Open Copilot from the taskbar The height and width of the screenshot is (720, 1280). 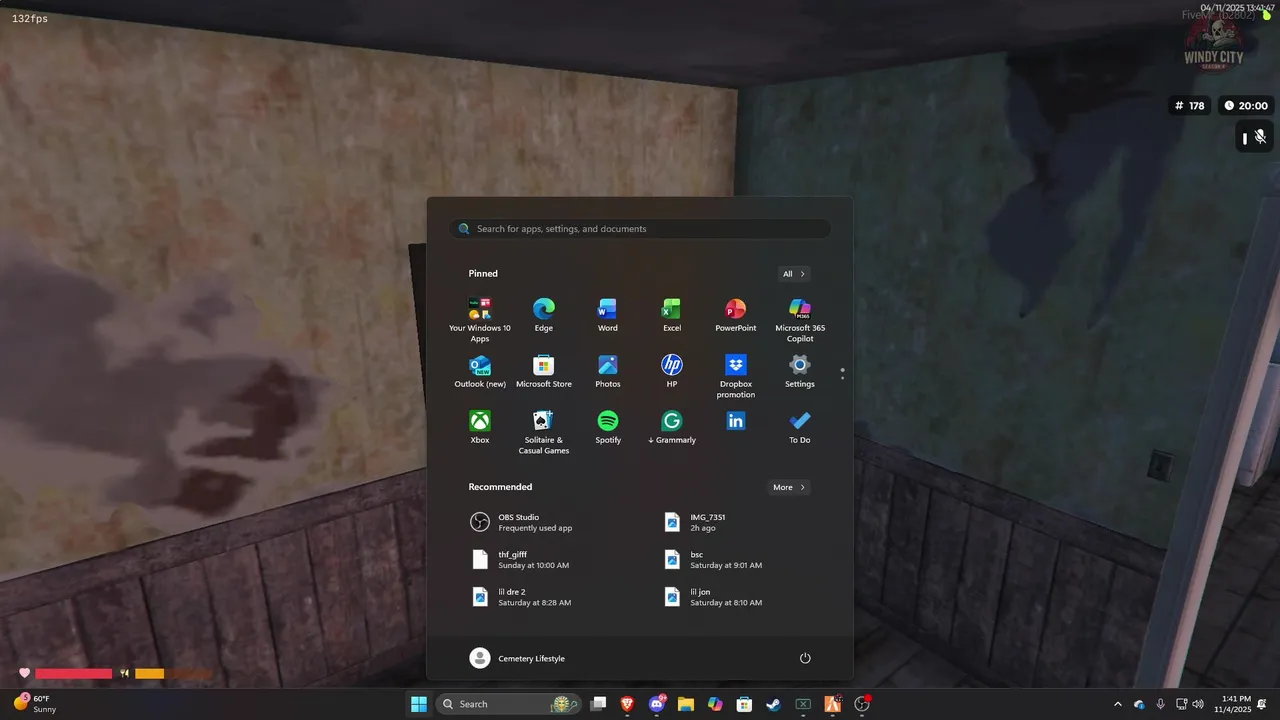pyautogui.click(x=715, y=704)
